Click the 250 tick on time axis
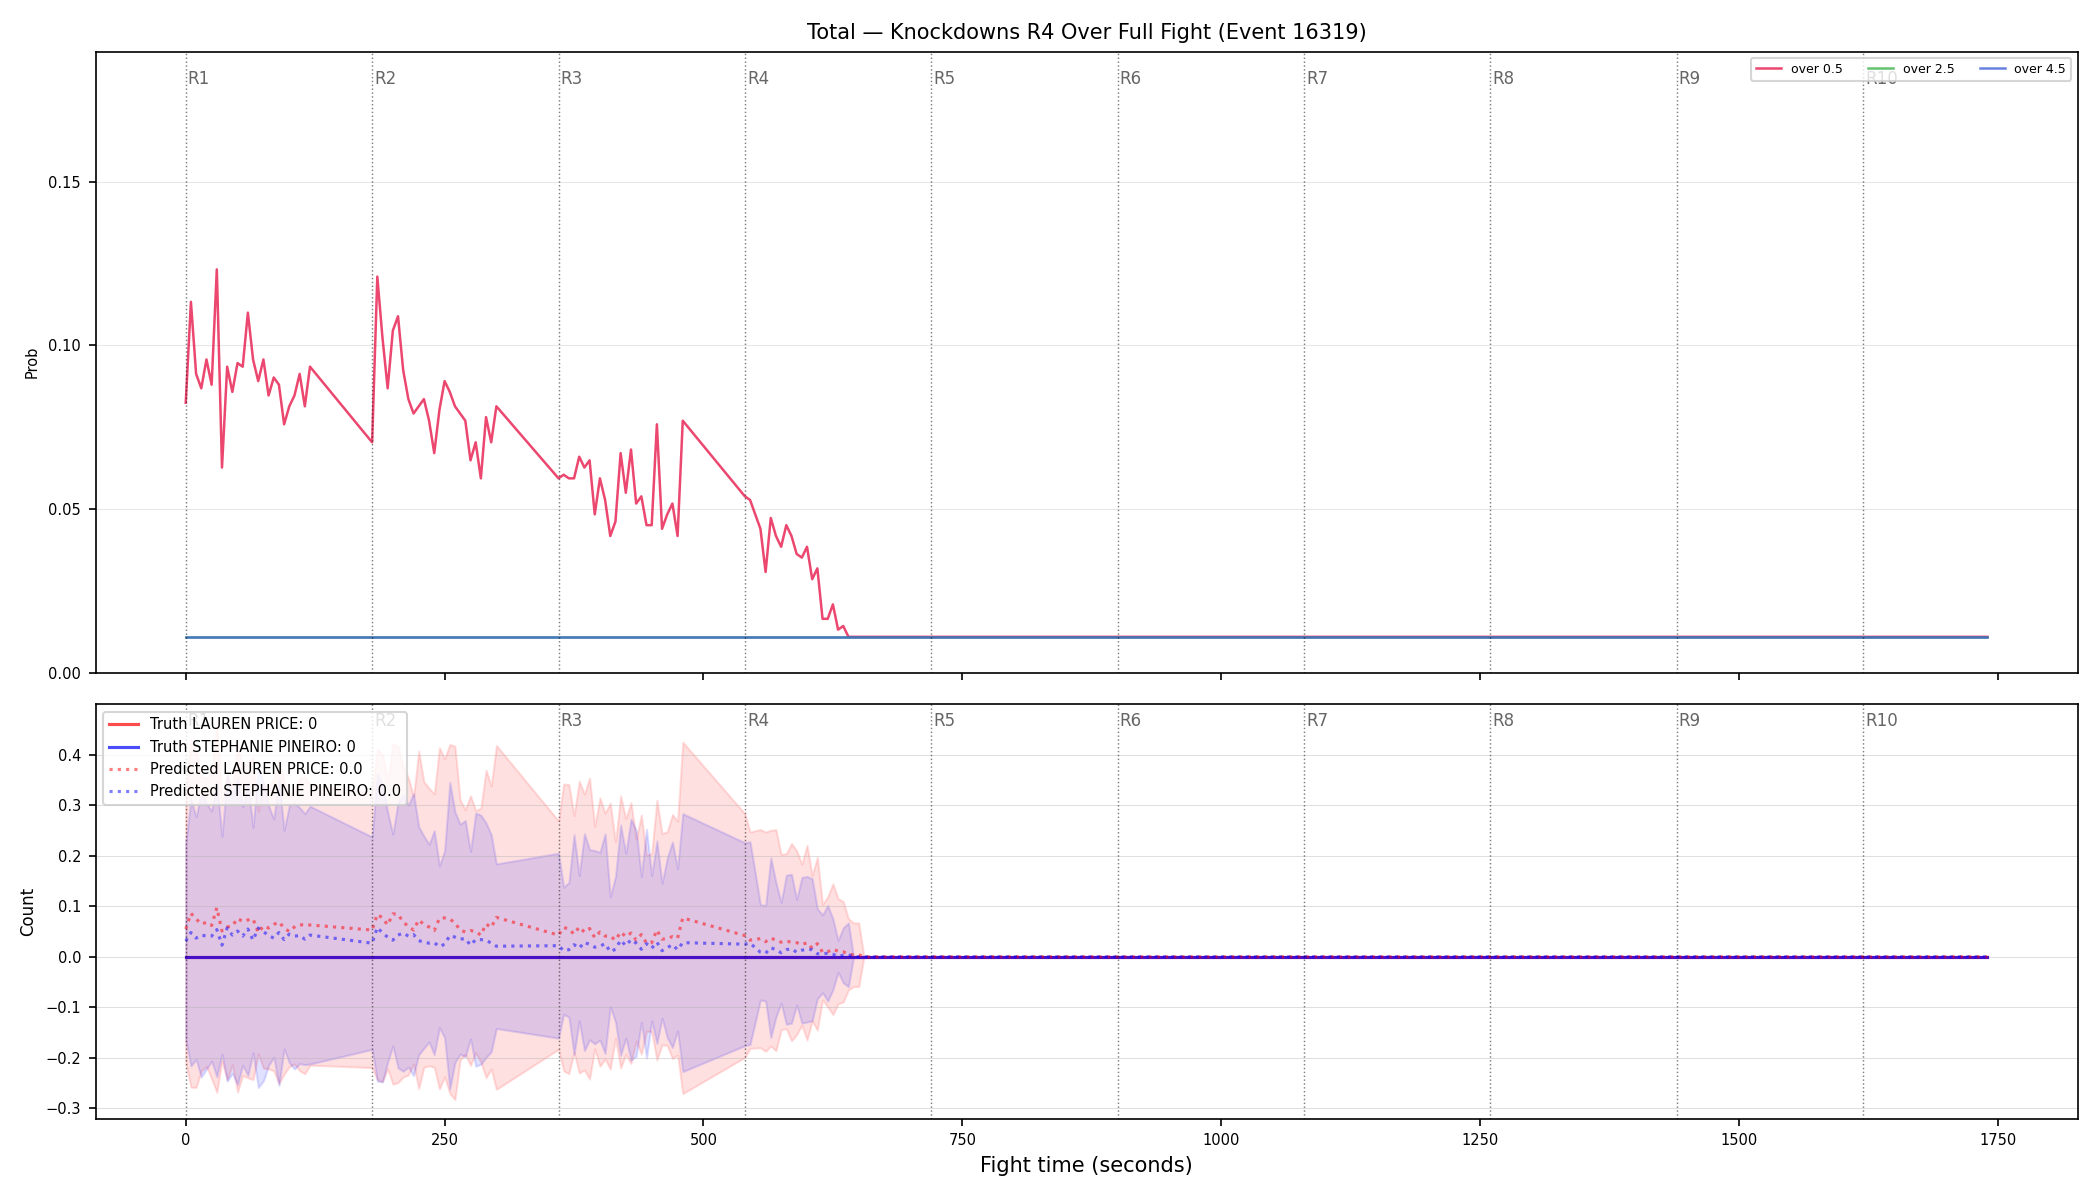The width and height of the screenshot is (2100, 1200). coord(444,1139)
